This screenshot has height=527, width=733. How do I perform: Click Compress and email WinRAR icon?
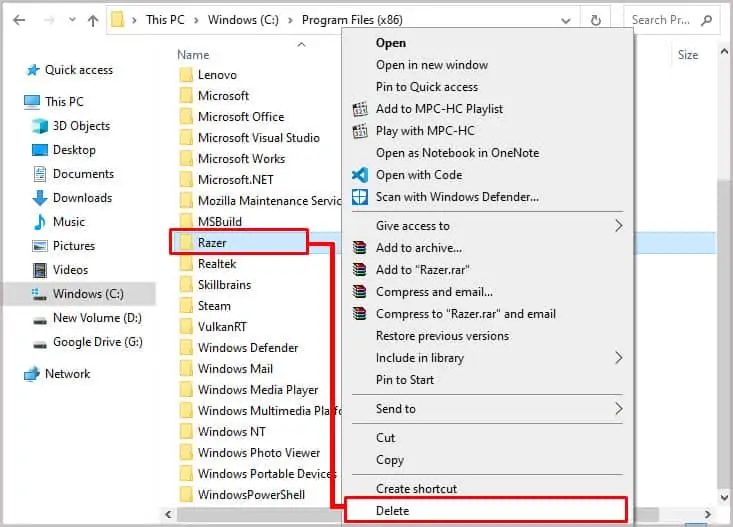359,292
